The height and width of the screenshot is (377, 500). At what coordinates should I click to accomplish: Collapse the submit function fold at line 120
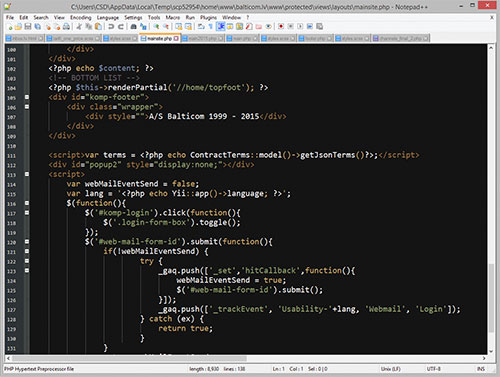point(27,242)
